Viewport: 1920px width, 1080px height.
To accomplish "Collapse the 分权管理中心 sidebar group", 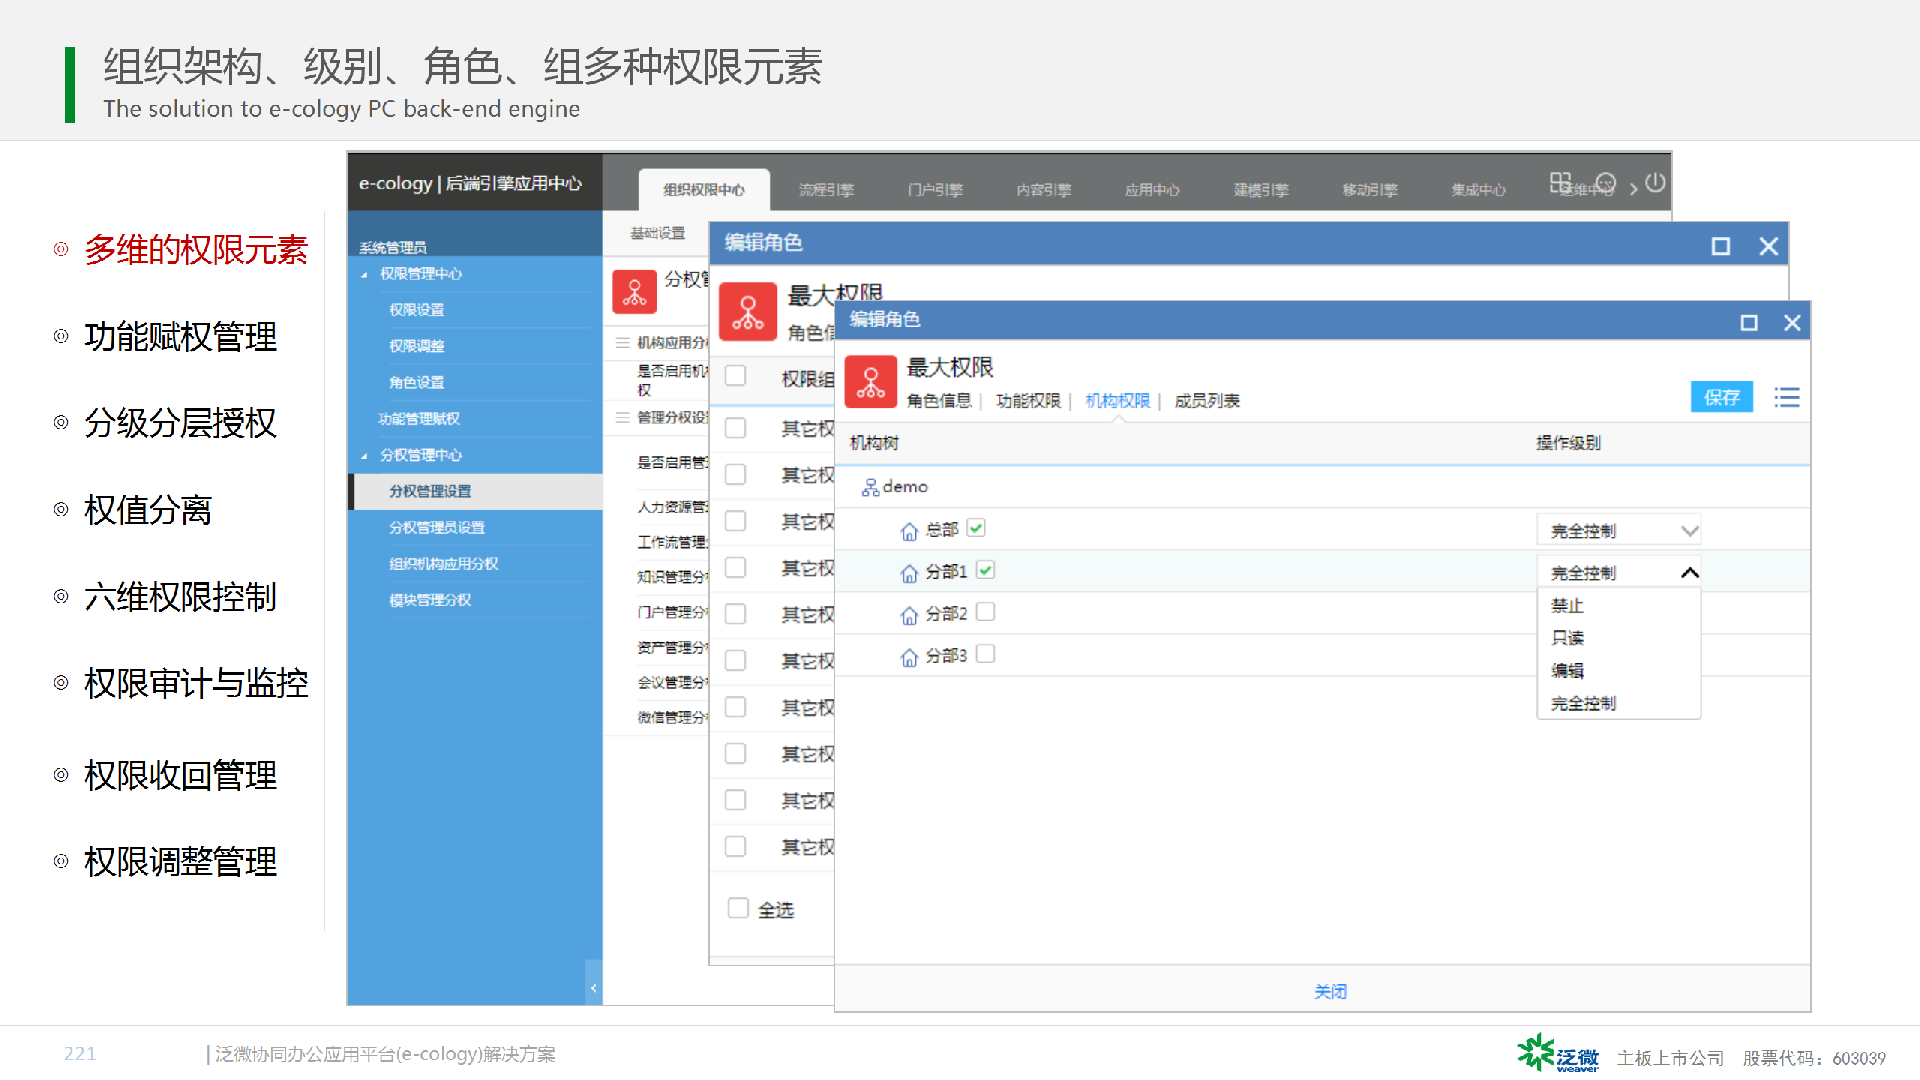I will click(x=364, y=456).
